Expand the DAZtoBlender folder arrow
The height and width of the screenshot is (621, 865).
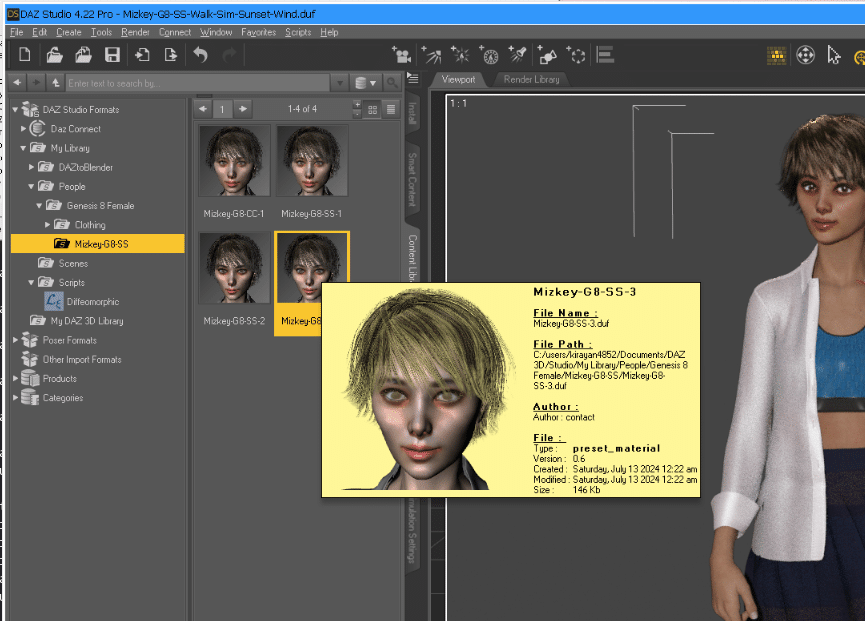pos(31,167)
